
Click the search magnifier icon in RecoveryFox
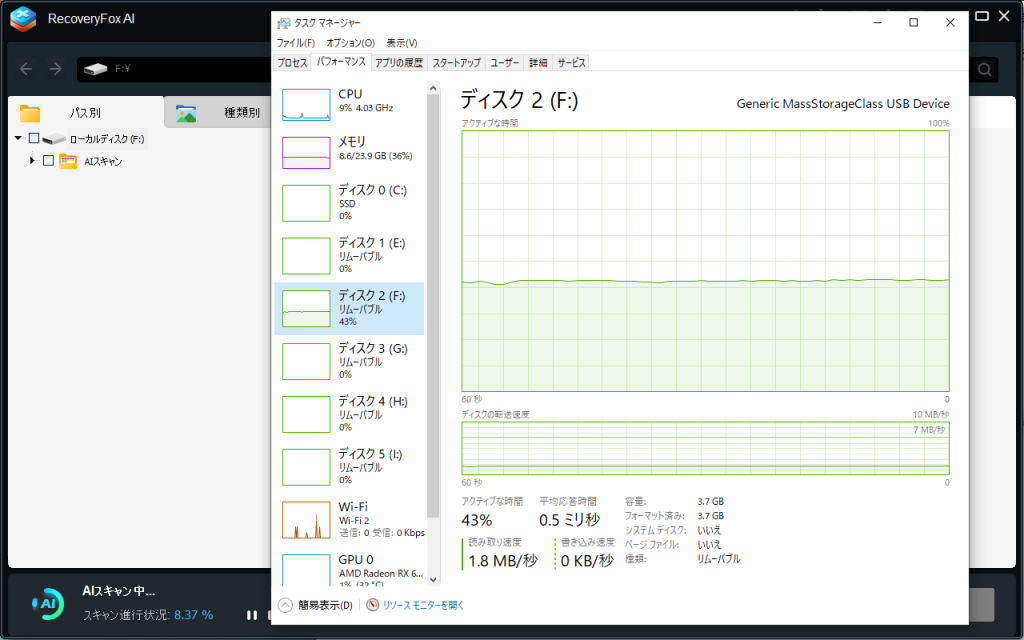[x=985, y=69]
